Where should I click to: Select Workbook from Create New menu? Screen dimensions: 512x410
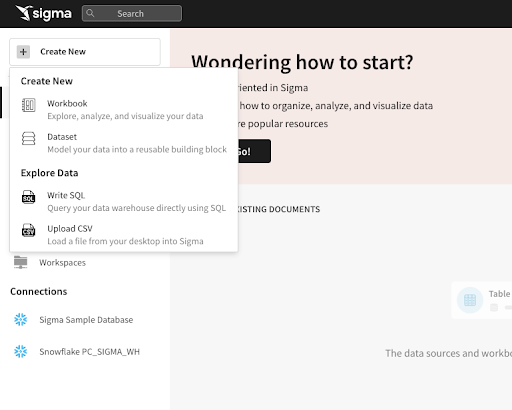[x=124, y=110]
